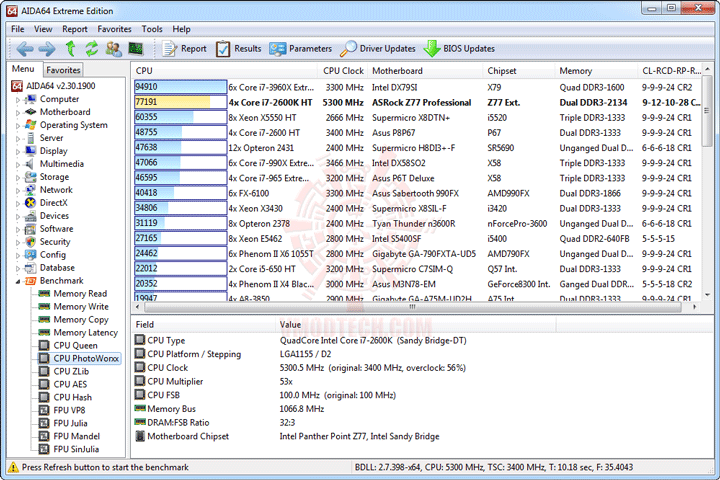The image size is (720, 480).
Task: Open the Report menu
Action: pos(75,29)
